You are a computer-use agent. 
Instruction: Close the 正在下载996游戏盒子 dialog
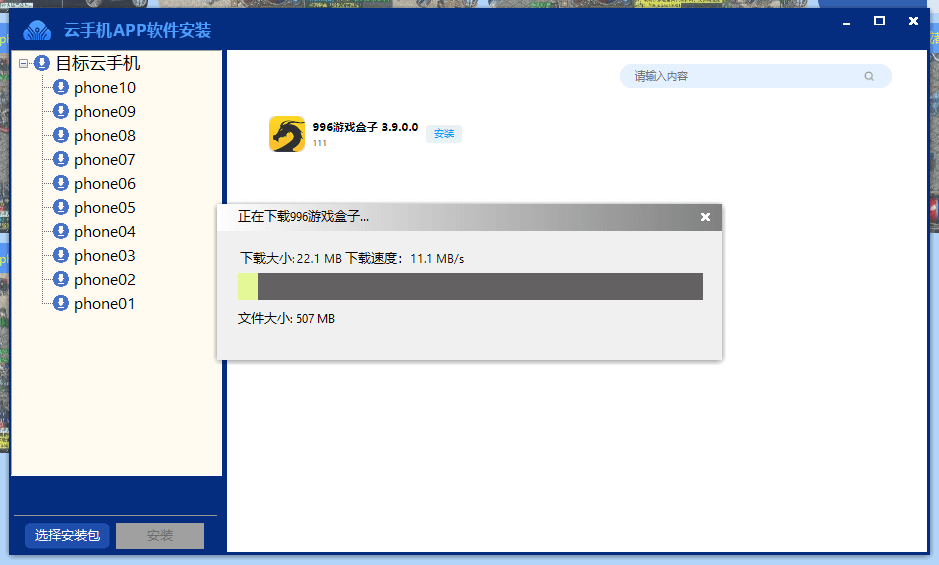pyautogui.click(x=705, y=217)
